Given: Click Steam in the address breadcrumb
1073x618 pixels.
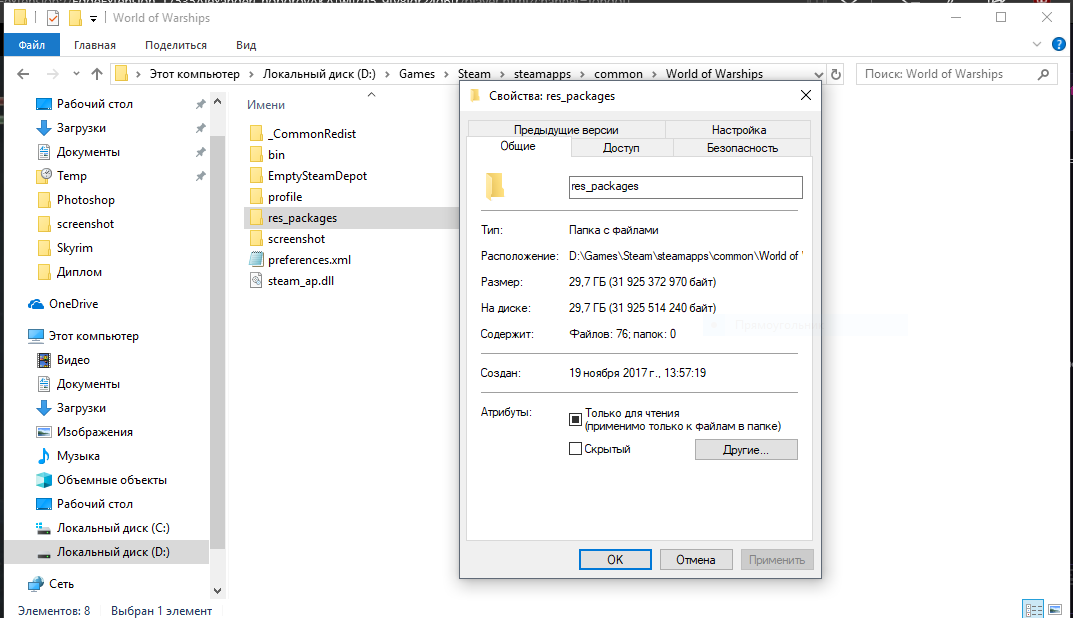Looking at the screenshot, I should [474, 74].
